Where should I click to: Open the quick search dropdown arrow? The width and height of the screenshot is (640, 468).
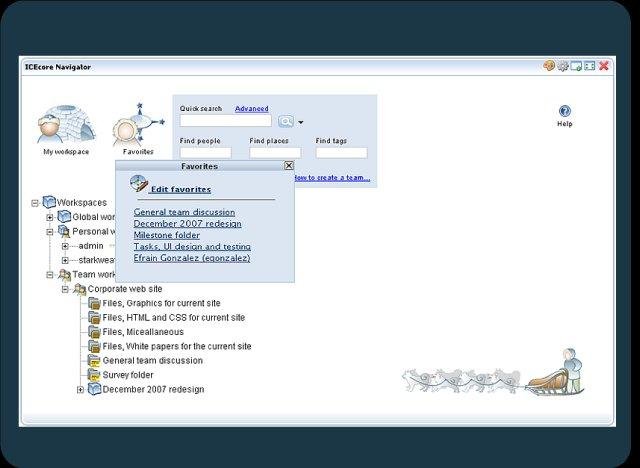[x=300, y=122]
